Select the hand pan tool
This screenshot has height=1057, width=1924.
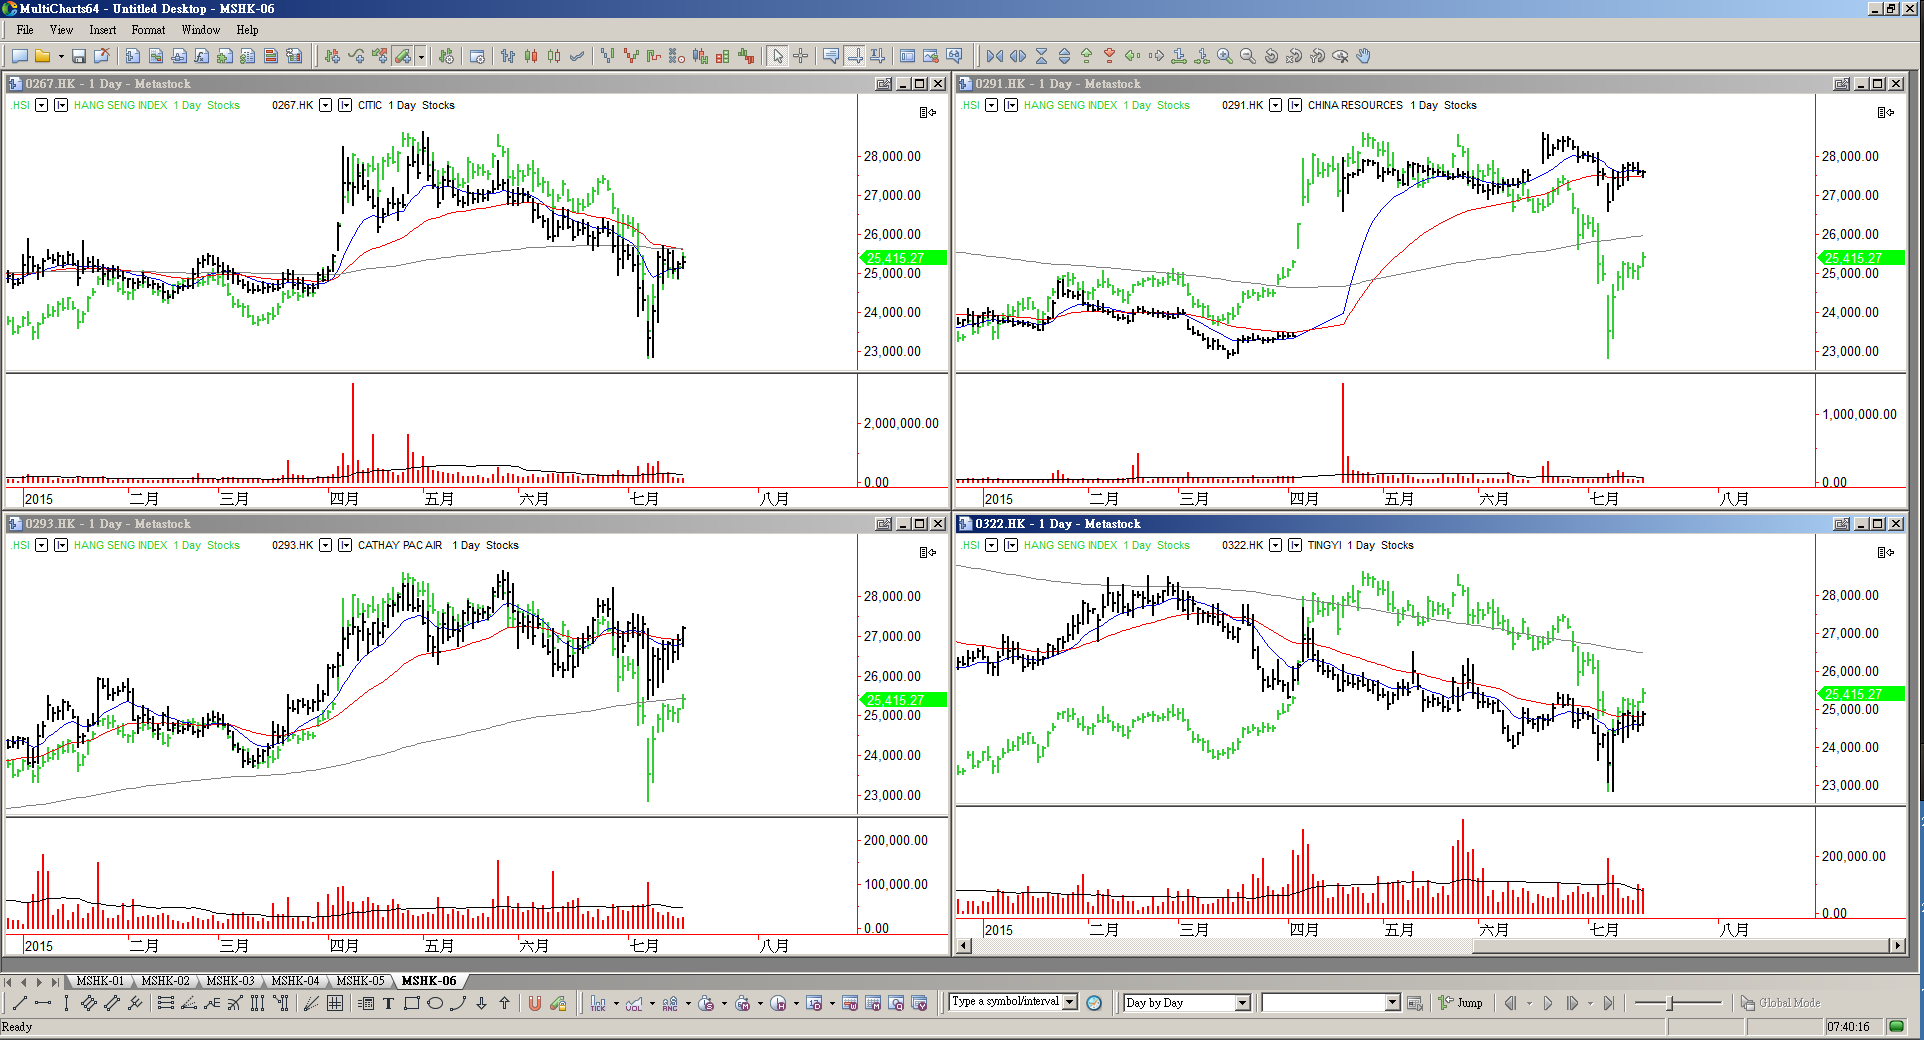1363,57
